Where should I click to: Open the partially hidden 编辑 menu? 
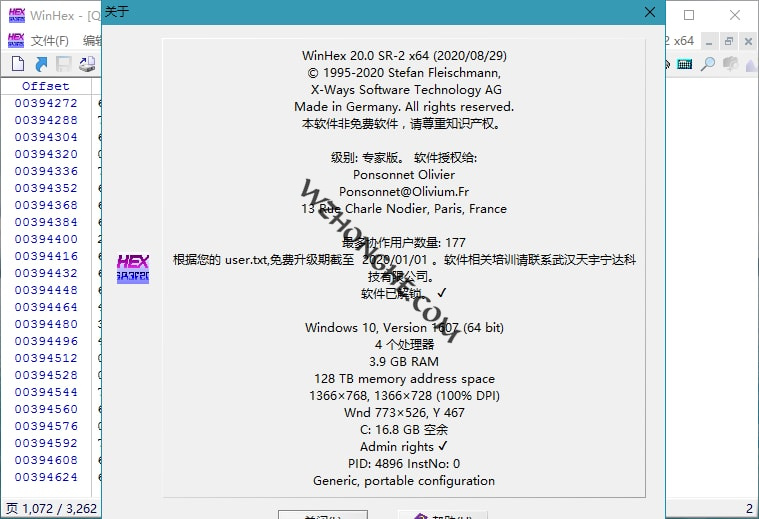tap(92, 41)
